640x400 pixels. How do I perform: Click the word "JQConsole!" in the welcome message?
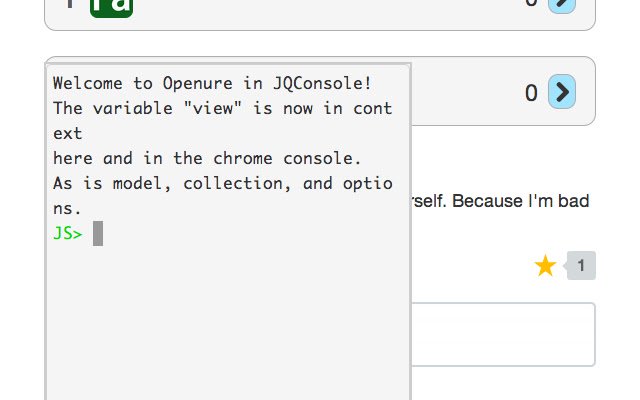click(x=322, y=83)
